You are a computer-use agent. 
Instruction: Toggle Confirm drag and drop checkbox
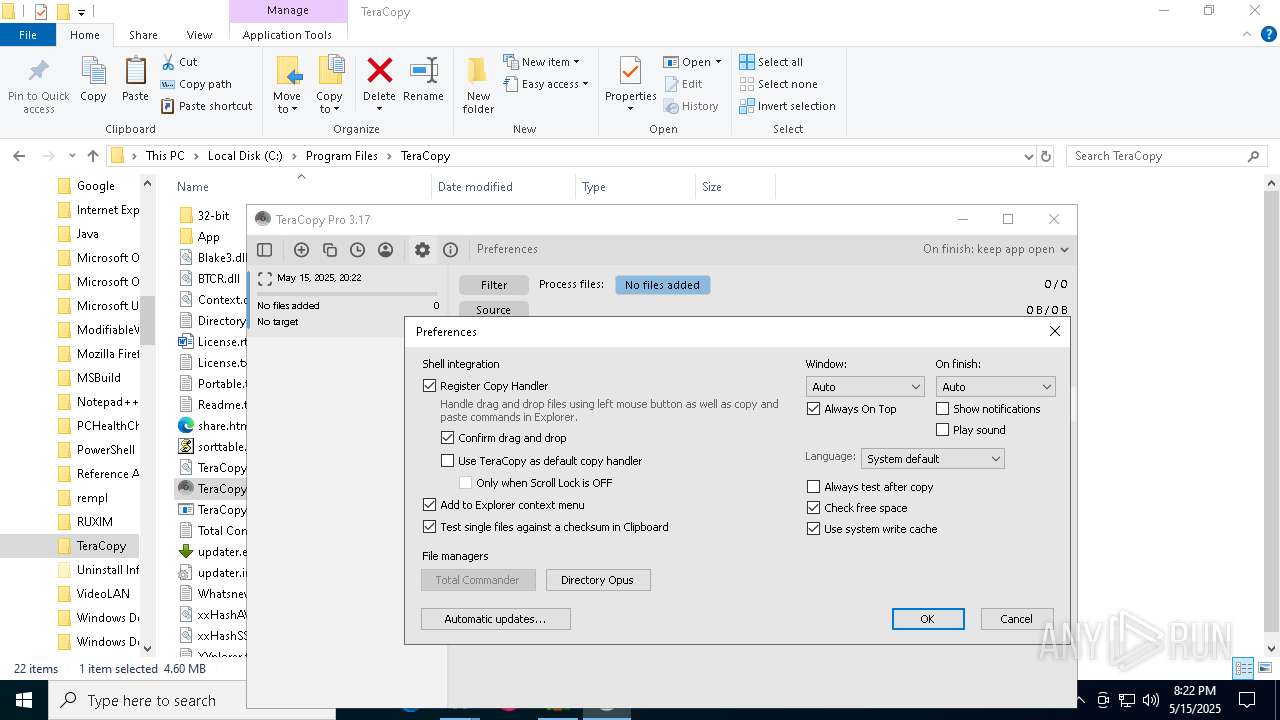(x=448, y=438)
